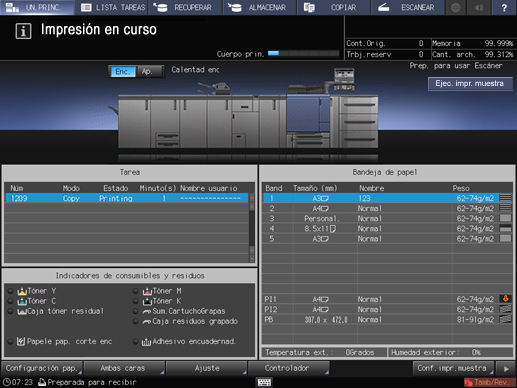Select the PB tray row
Viewport: 517px width, 388px height.
(388, 319)
